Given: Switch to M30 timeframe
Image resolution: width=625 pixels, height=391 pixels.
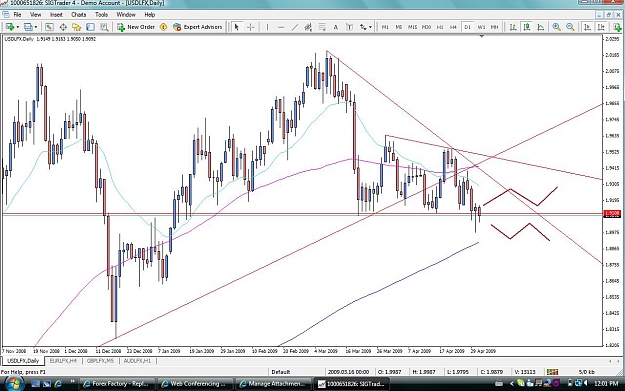Looking at the screenshot, I should point(426,27).
